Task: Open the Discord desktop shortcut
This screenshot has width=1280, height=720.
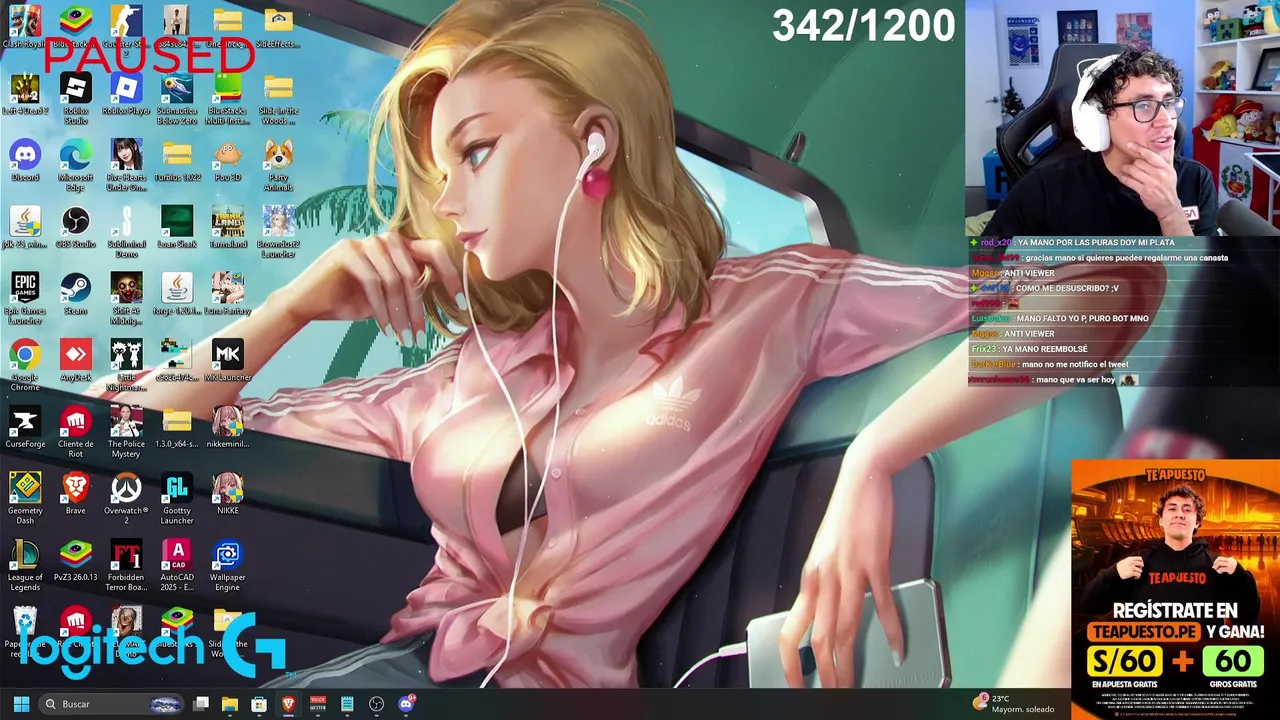Action: [x=25, y=161]
